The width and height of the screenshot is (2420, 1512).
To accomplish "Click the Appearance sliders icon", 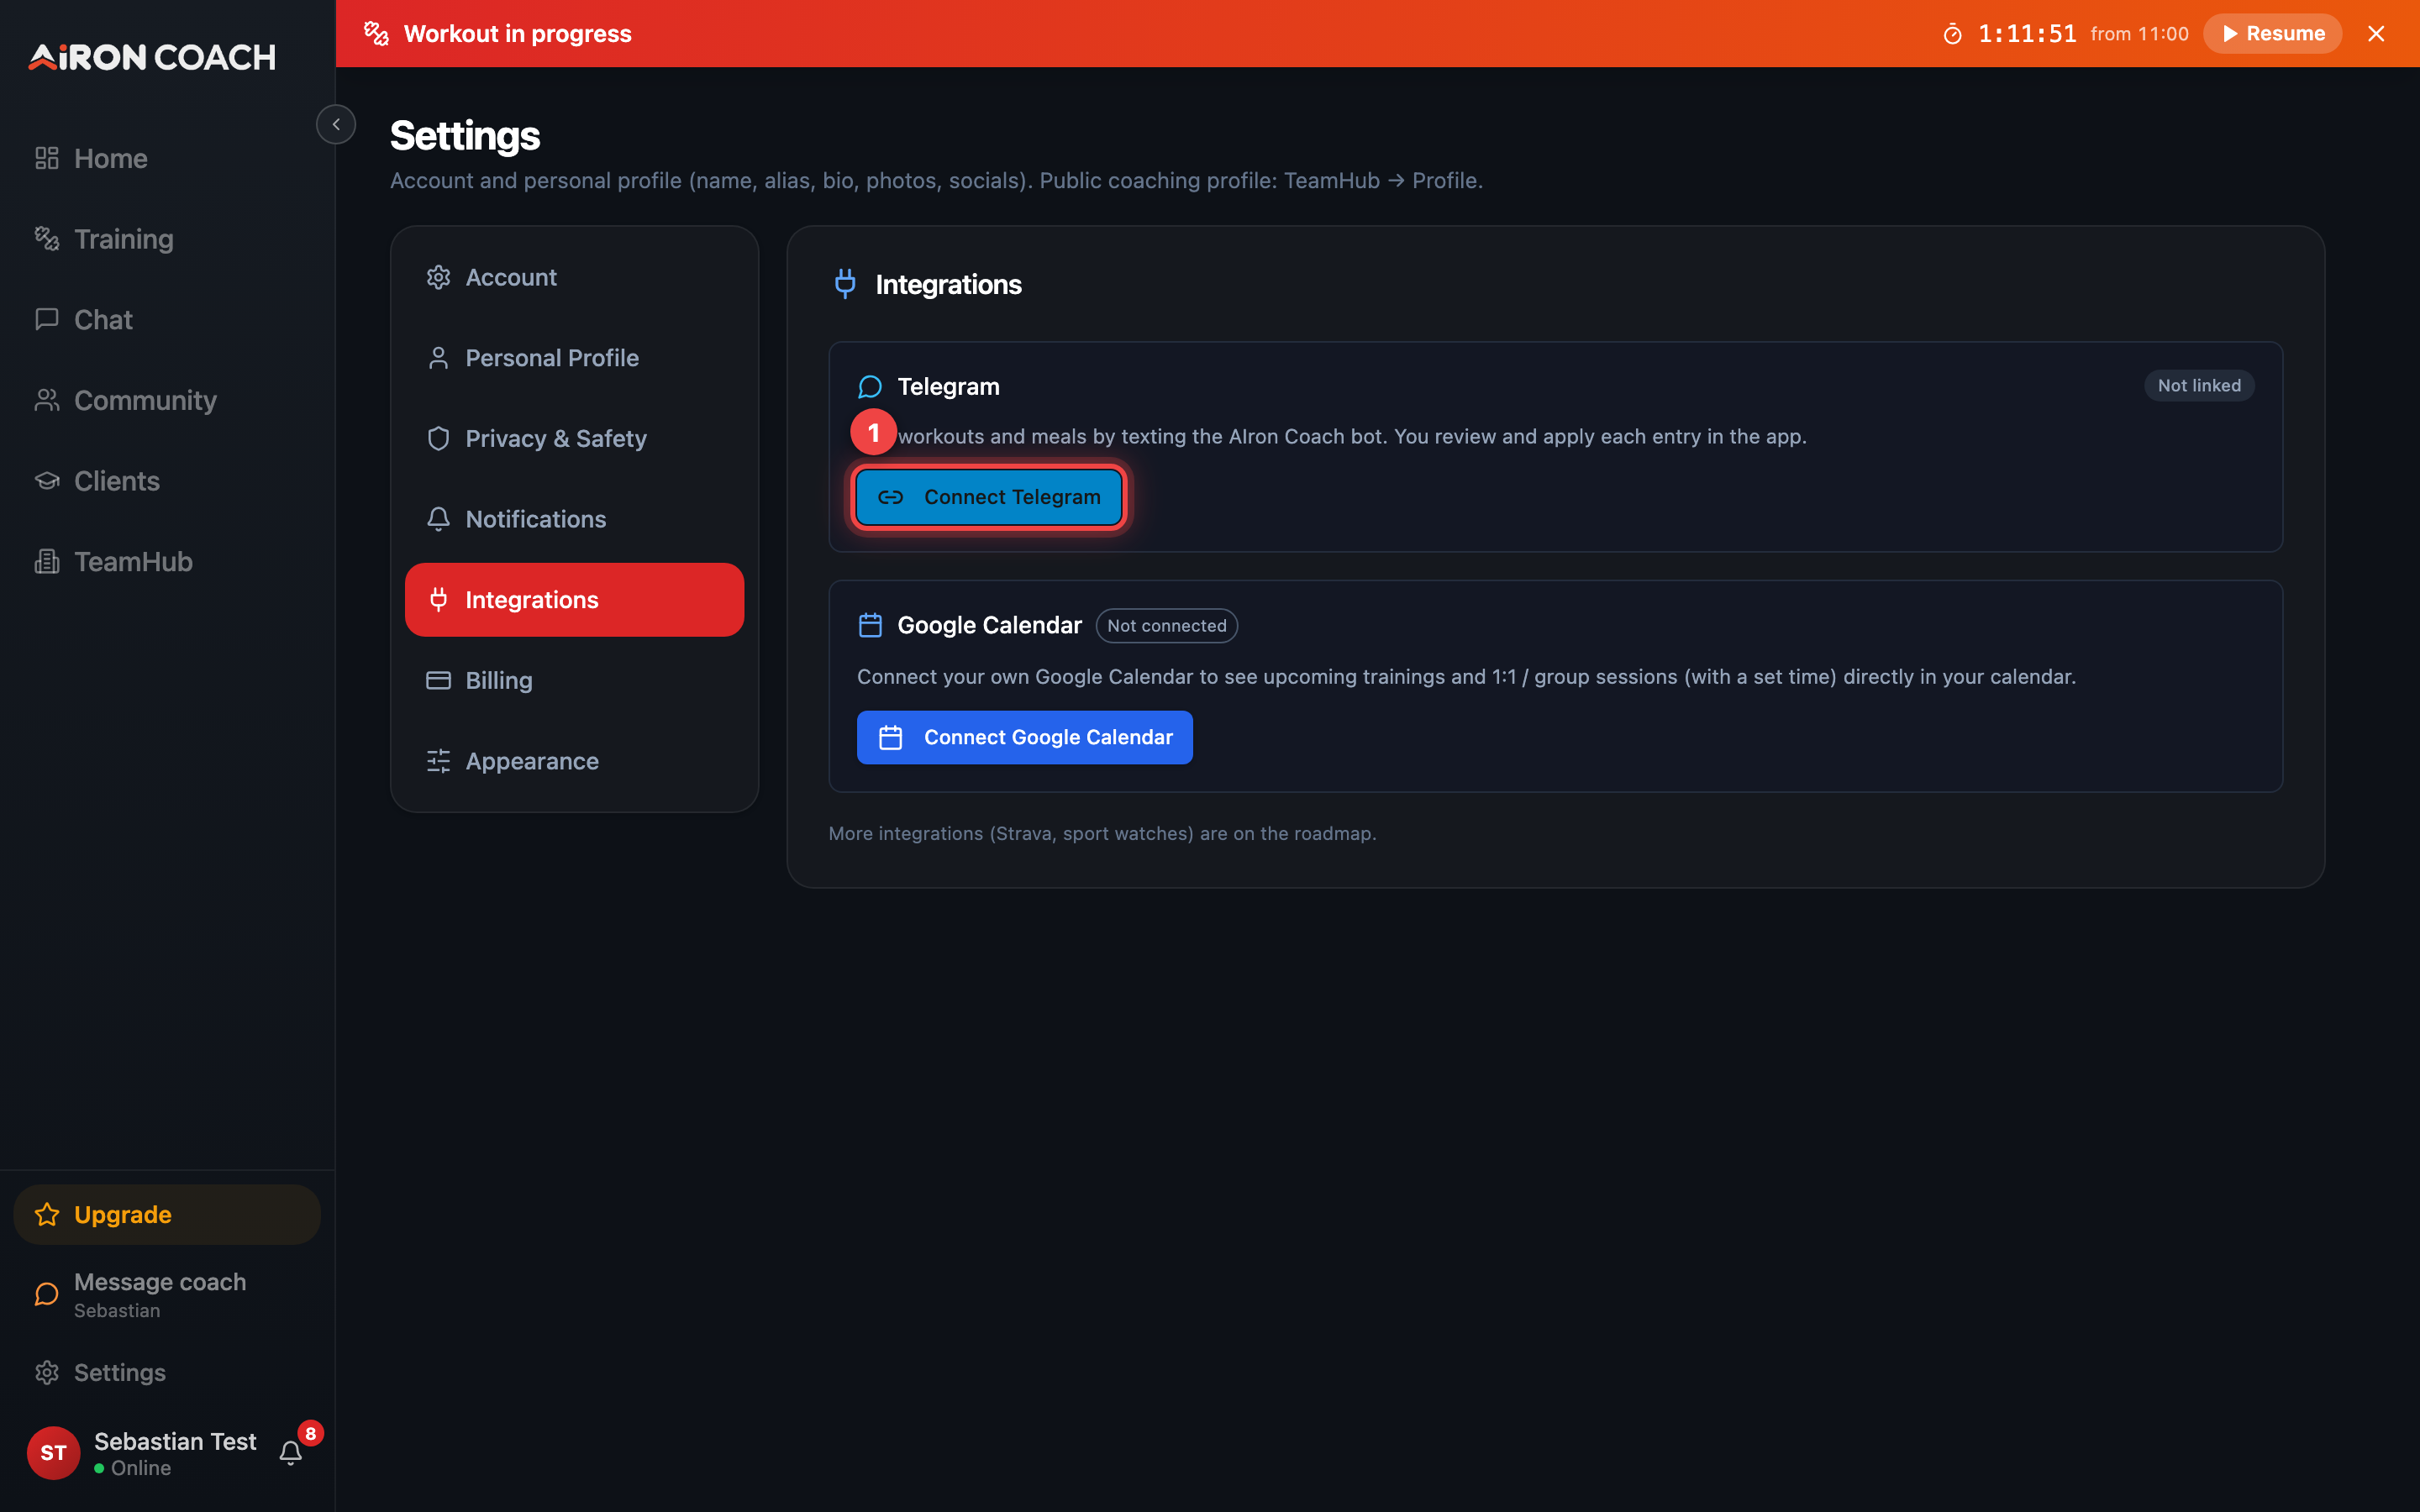I will point(438,761).
